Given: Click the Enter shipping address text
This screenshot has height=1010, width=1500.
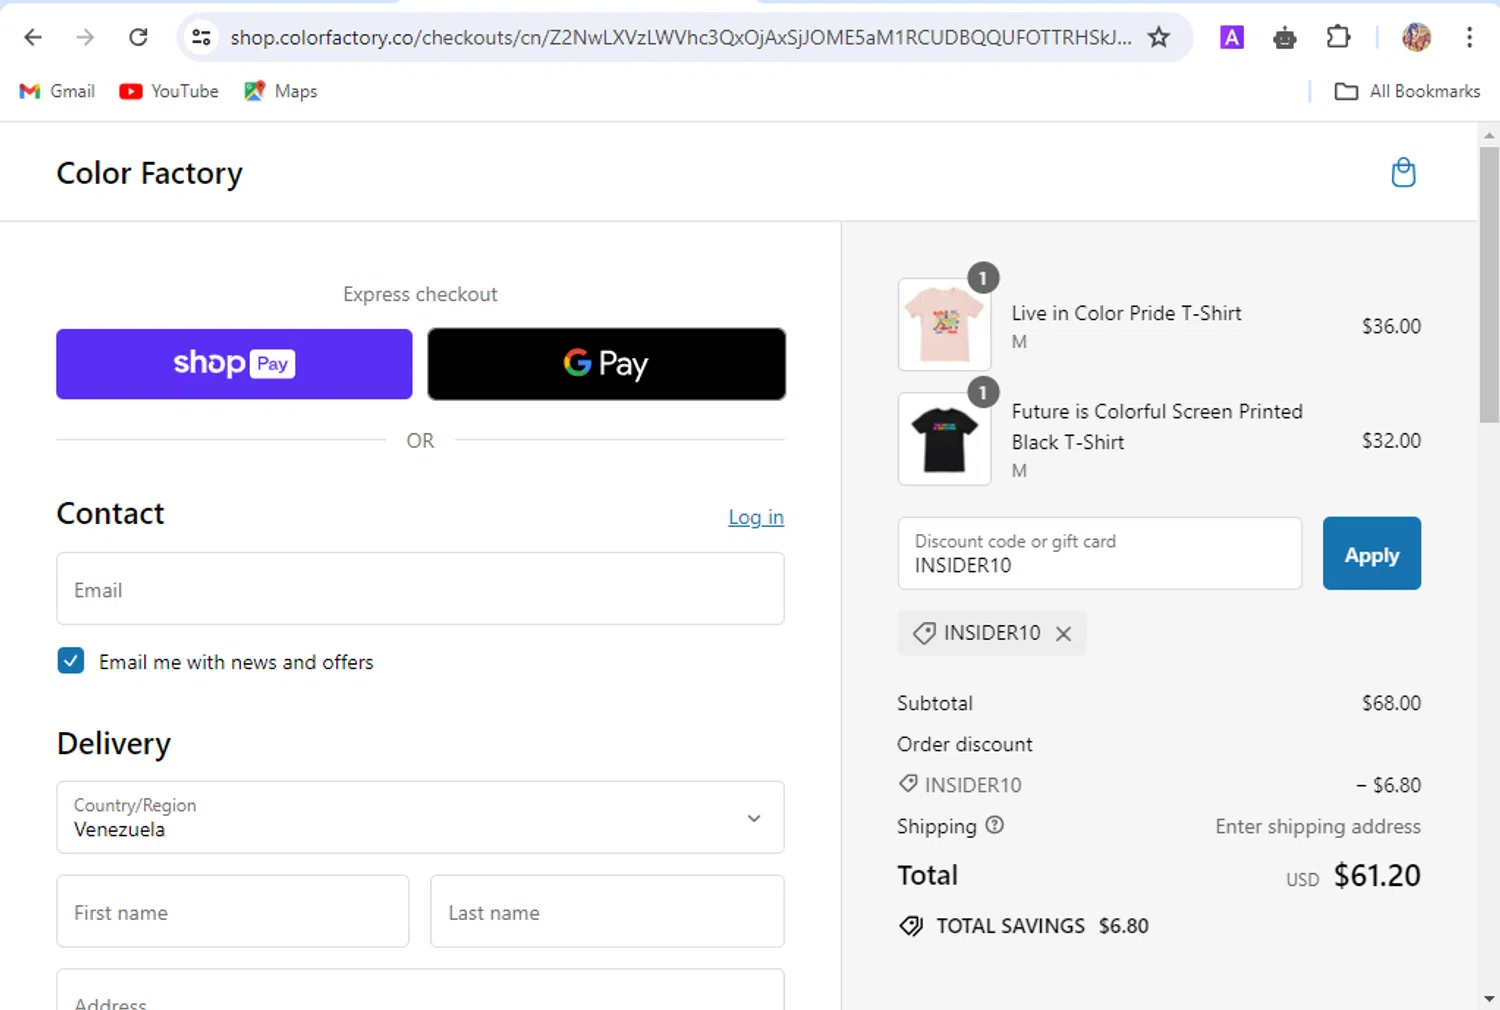Looking at the screenshot, I should [1318, 826].
